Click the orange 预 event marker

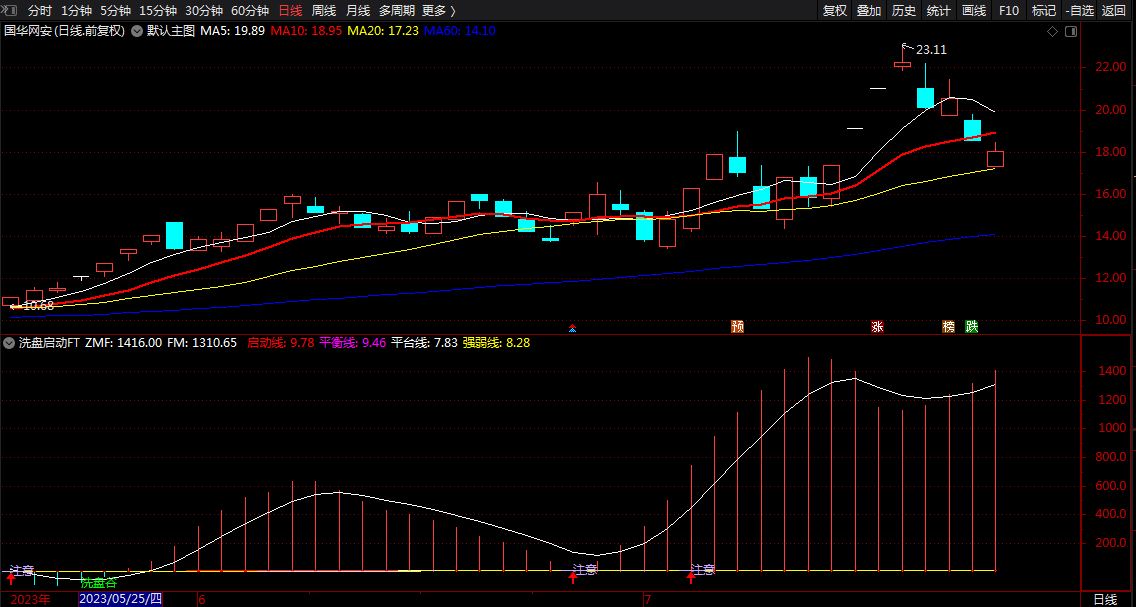(x=738, y=326)
